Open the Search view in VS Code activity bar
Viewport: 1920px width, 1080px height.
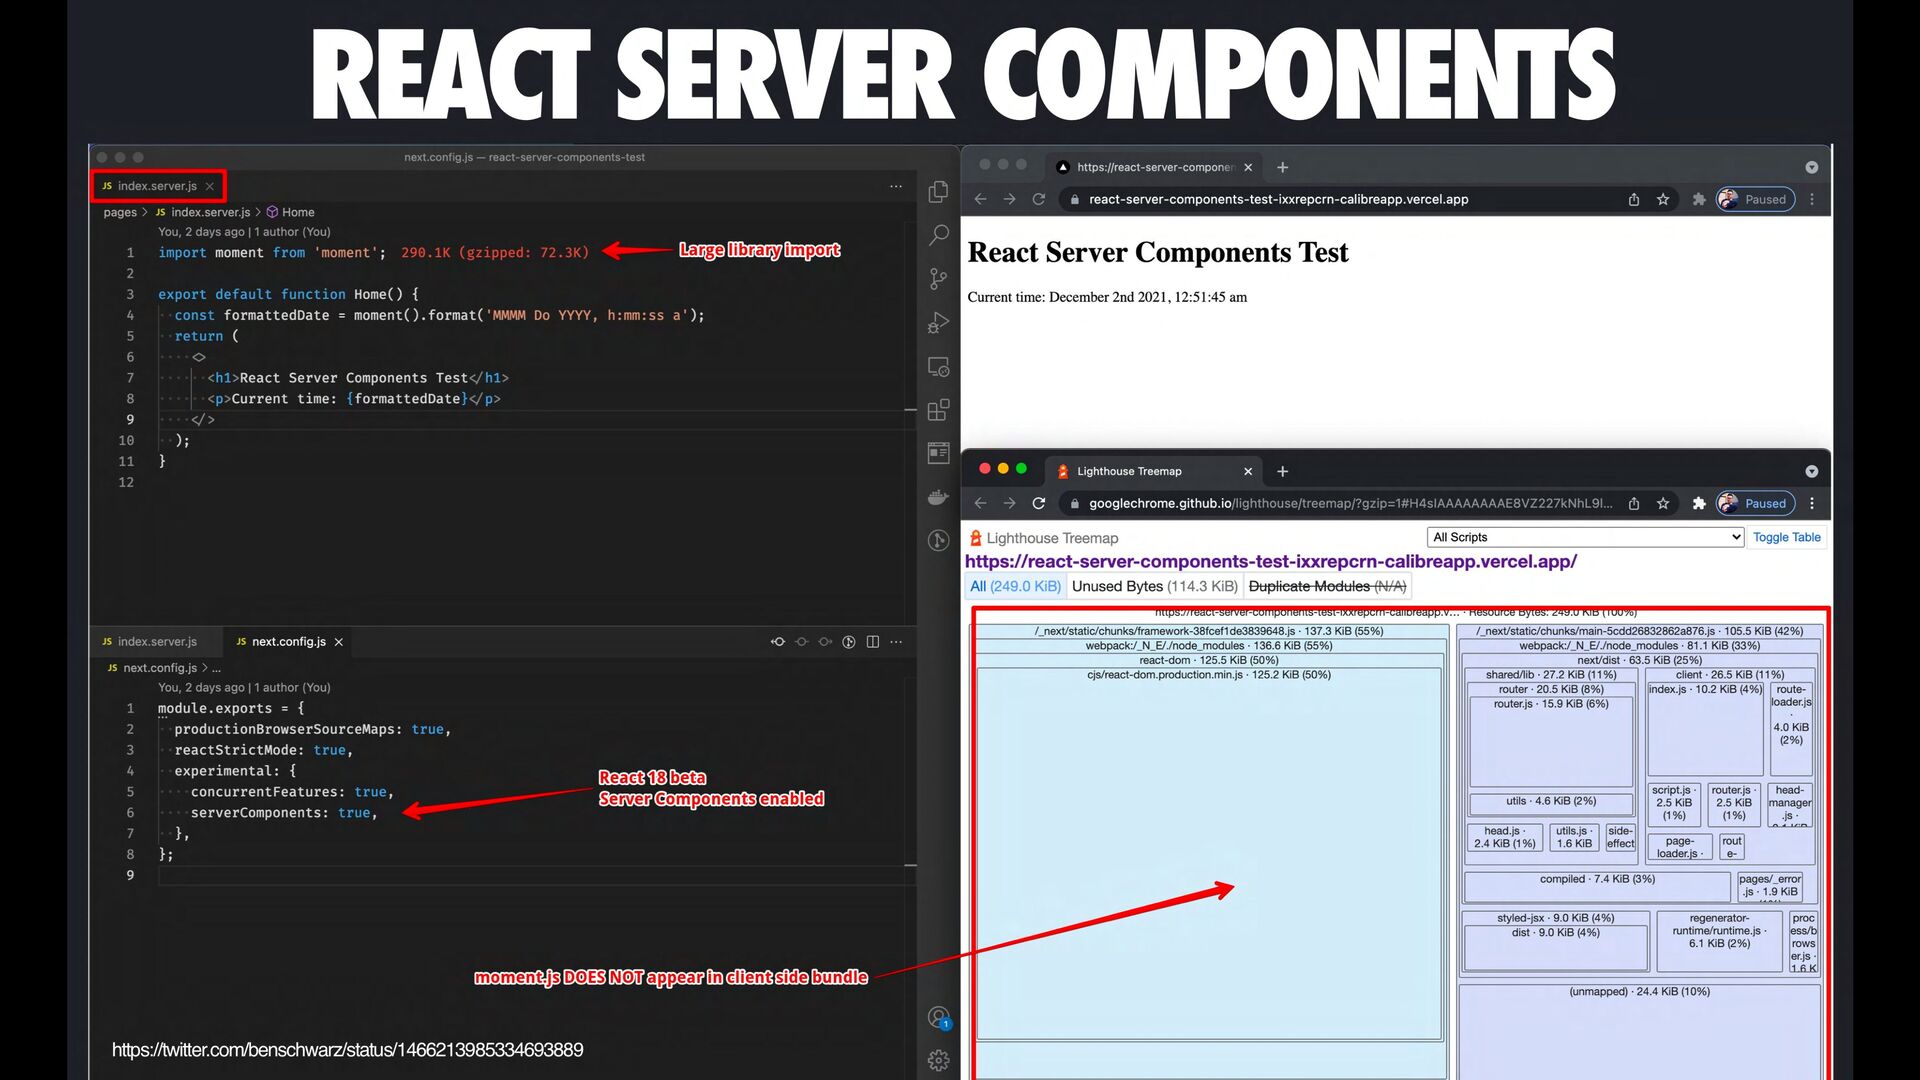click(938, 235)
